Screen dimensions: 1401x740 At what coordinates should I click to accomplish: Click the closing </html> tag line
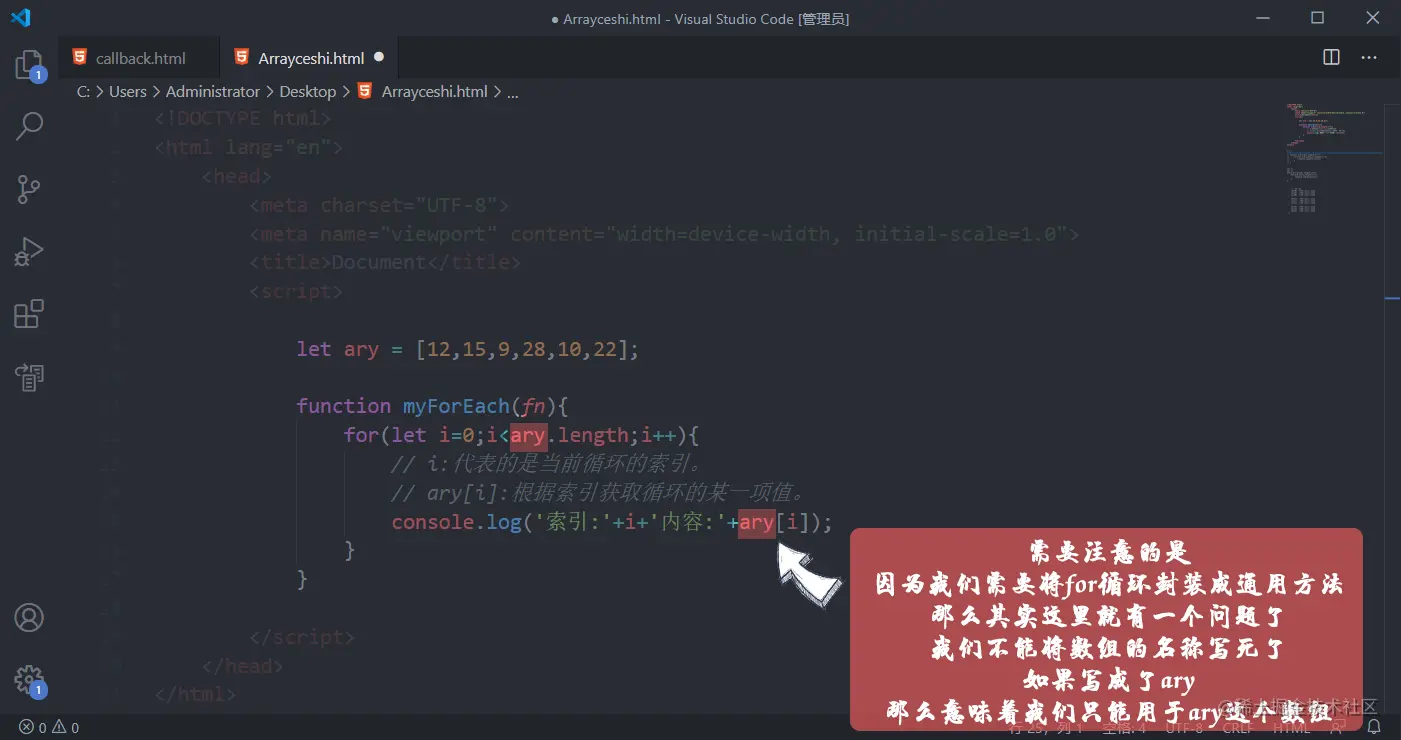196,694
